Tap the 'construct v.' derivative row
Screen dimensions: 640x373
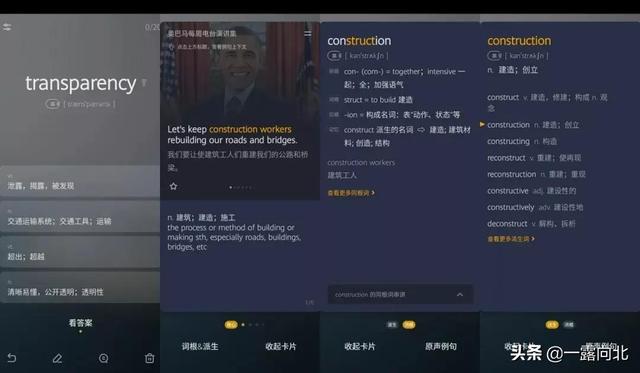(547, 102)
